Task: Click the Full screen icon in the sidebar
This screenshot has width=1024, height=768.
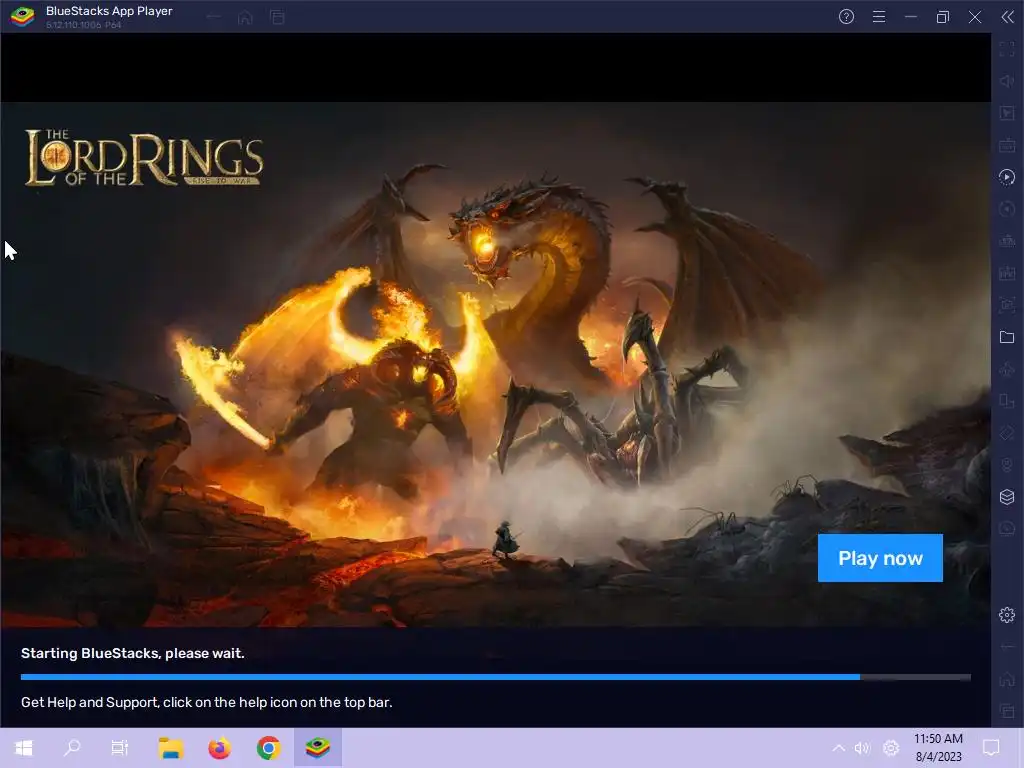Action: pos(1007,49)
